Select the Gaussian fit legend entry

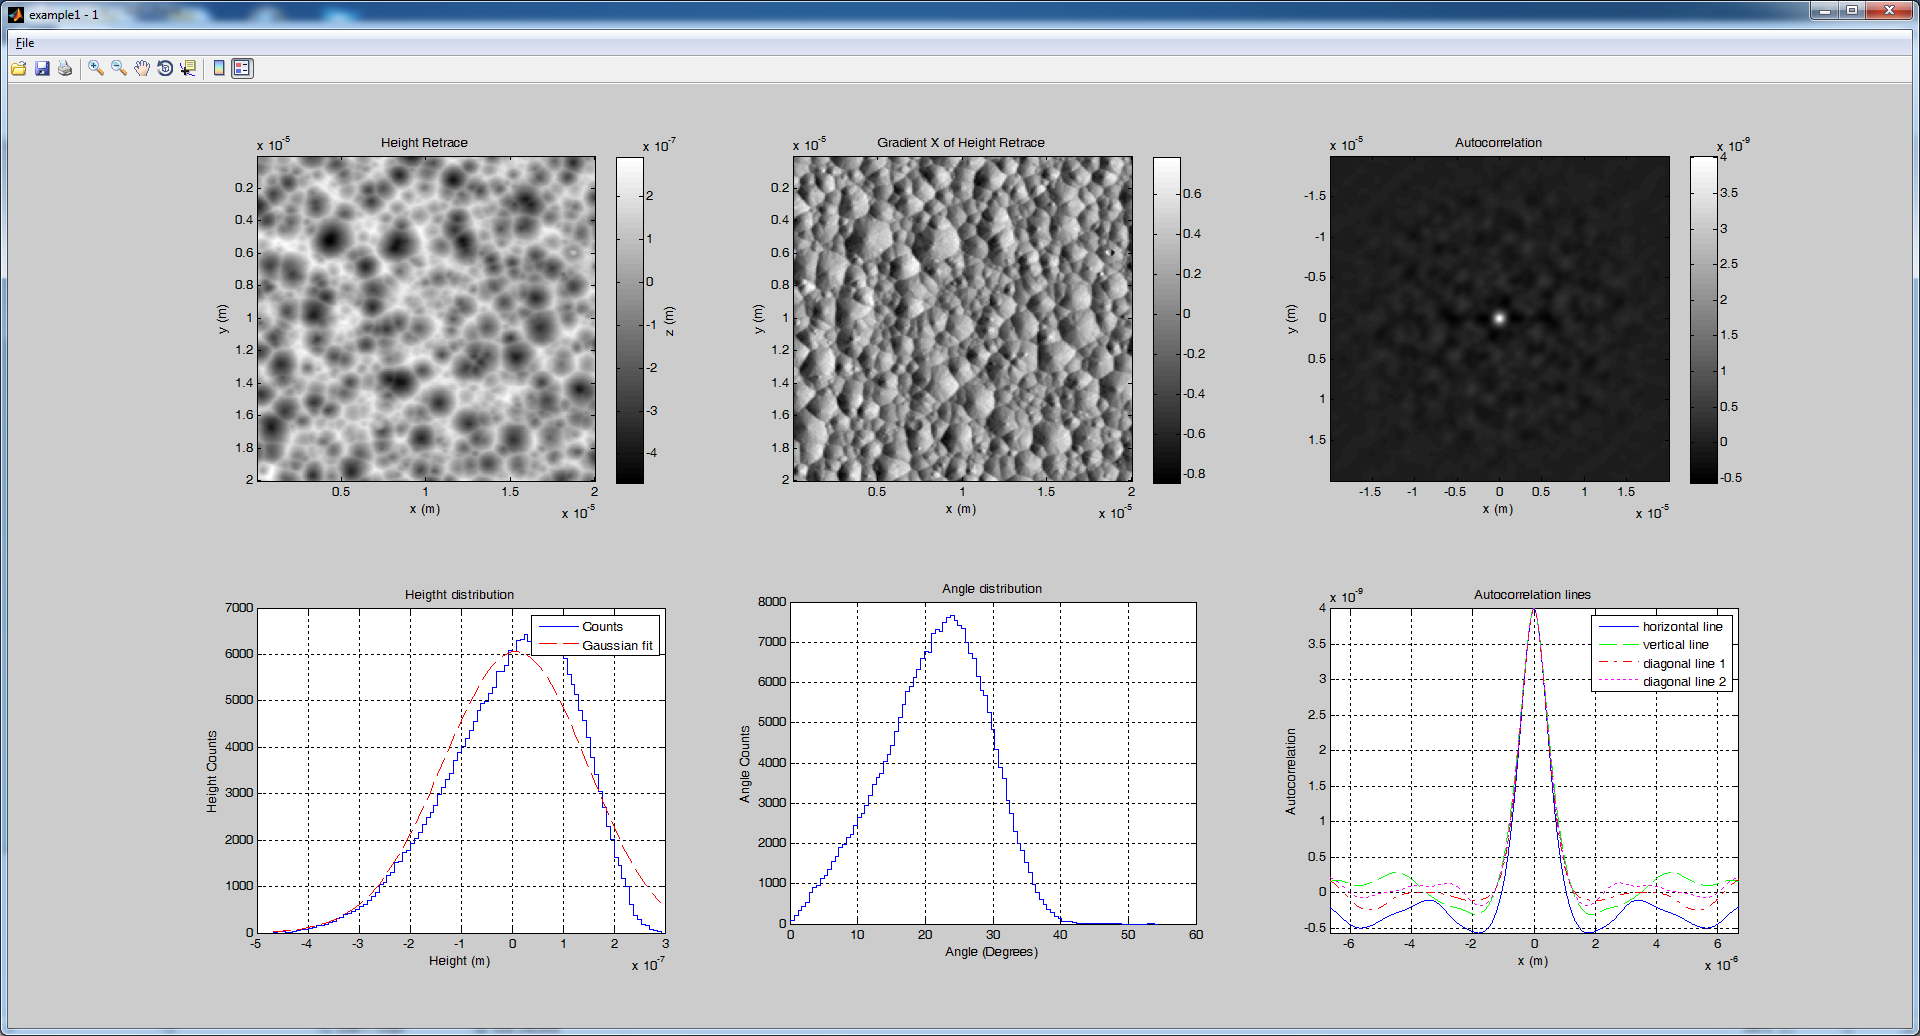[617, 646]
